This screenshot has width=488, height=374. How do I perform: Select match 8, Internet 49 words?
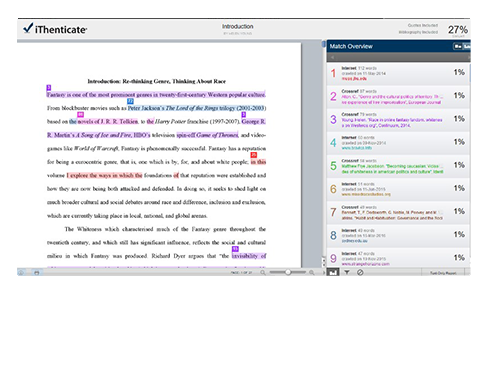398,236
